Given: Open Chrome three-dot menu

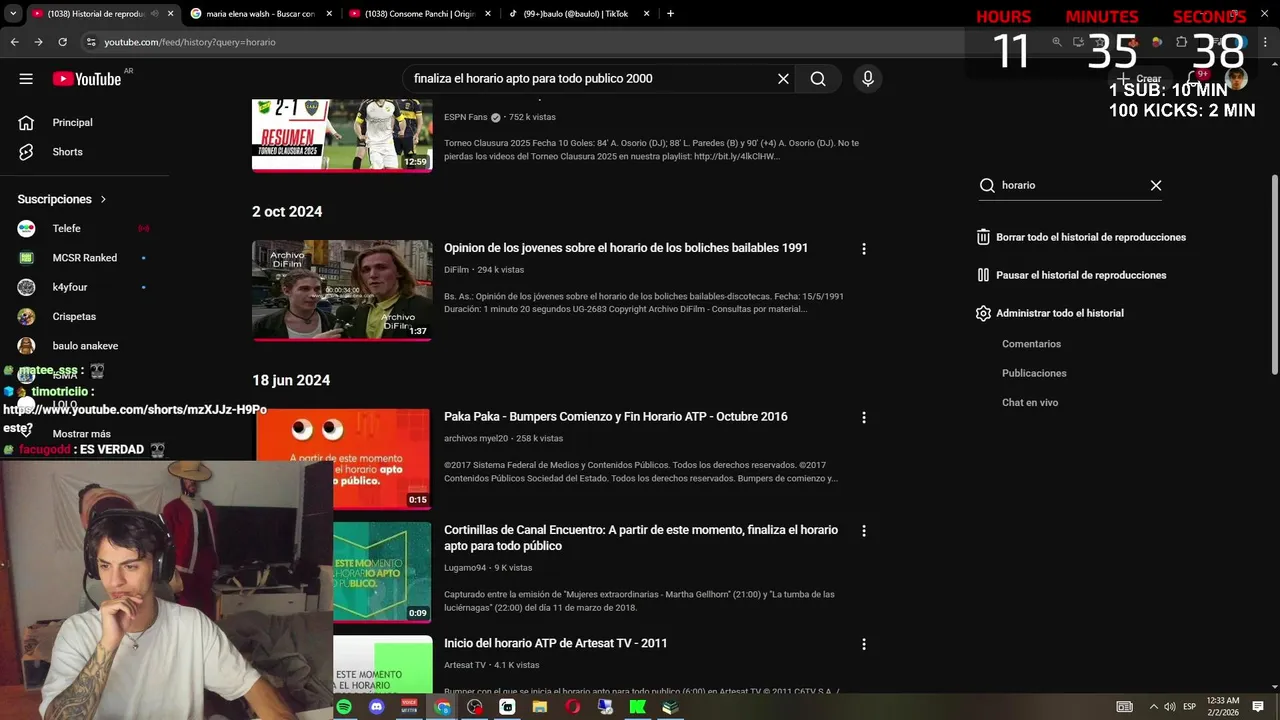Looking at the screenshot, I should [1264, 42].
